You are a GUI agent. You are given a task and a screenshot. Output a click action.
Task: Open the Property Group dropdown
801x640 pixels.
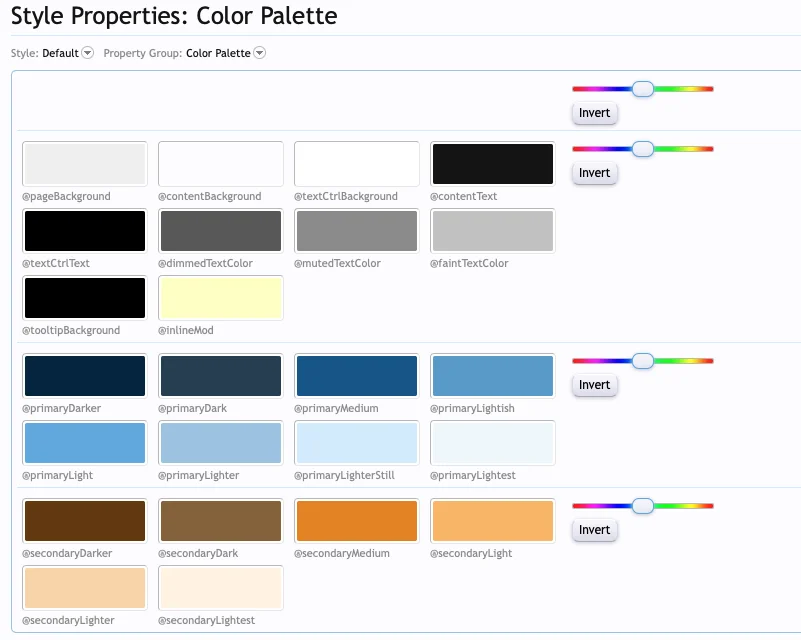pyautogui.click(x=259, y=53)
